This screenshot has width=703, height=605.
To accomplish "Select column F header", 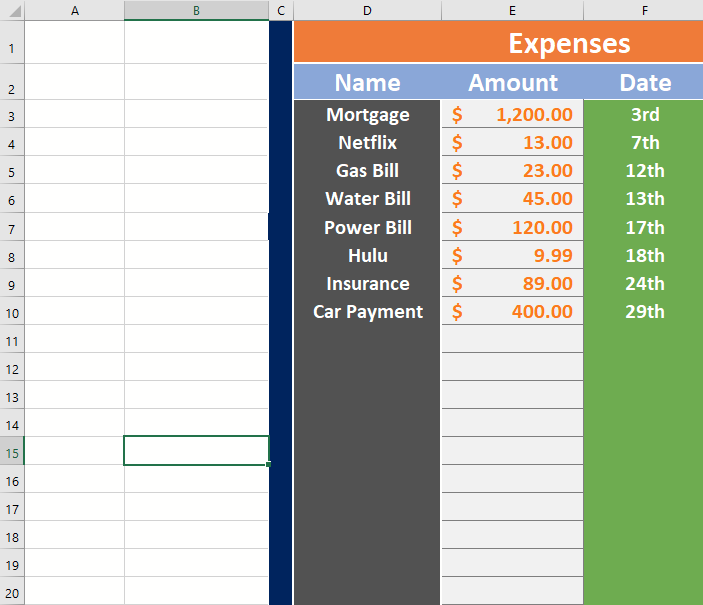I will point(643,10).
